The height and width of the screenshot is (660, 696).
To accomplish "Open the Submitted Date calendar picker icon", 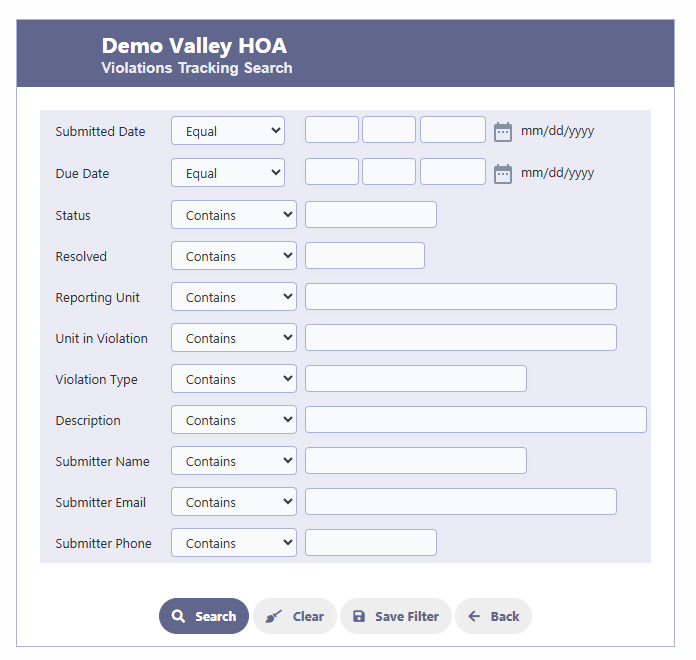I will click(x=502, y=132).
